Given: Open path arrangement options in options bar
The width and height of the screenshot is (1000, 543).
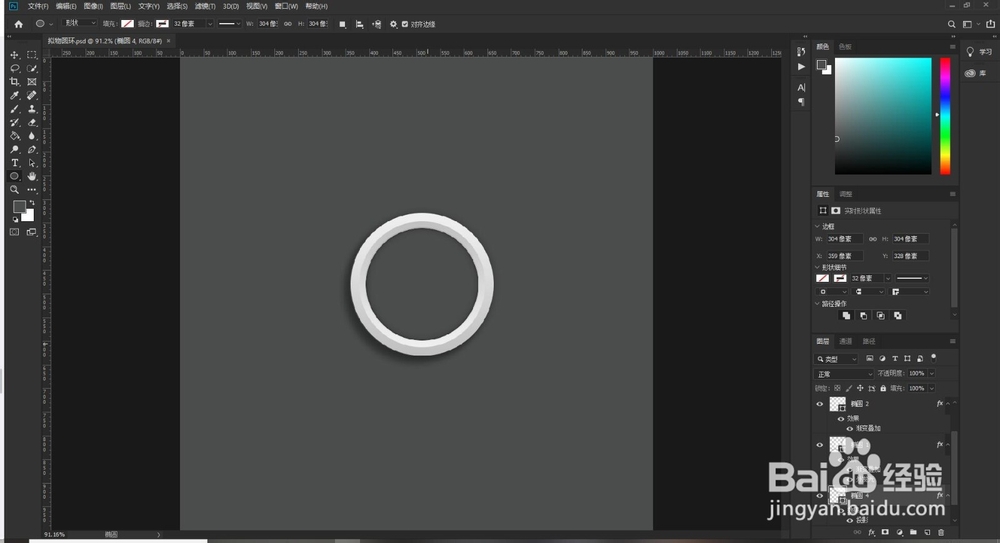Looking at the screenshot, I should tap(377, 24).
